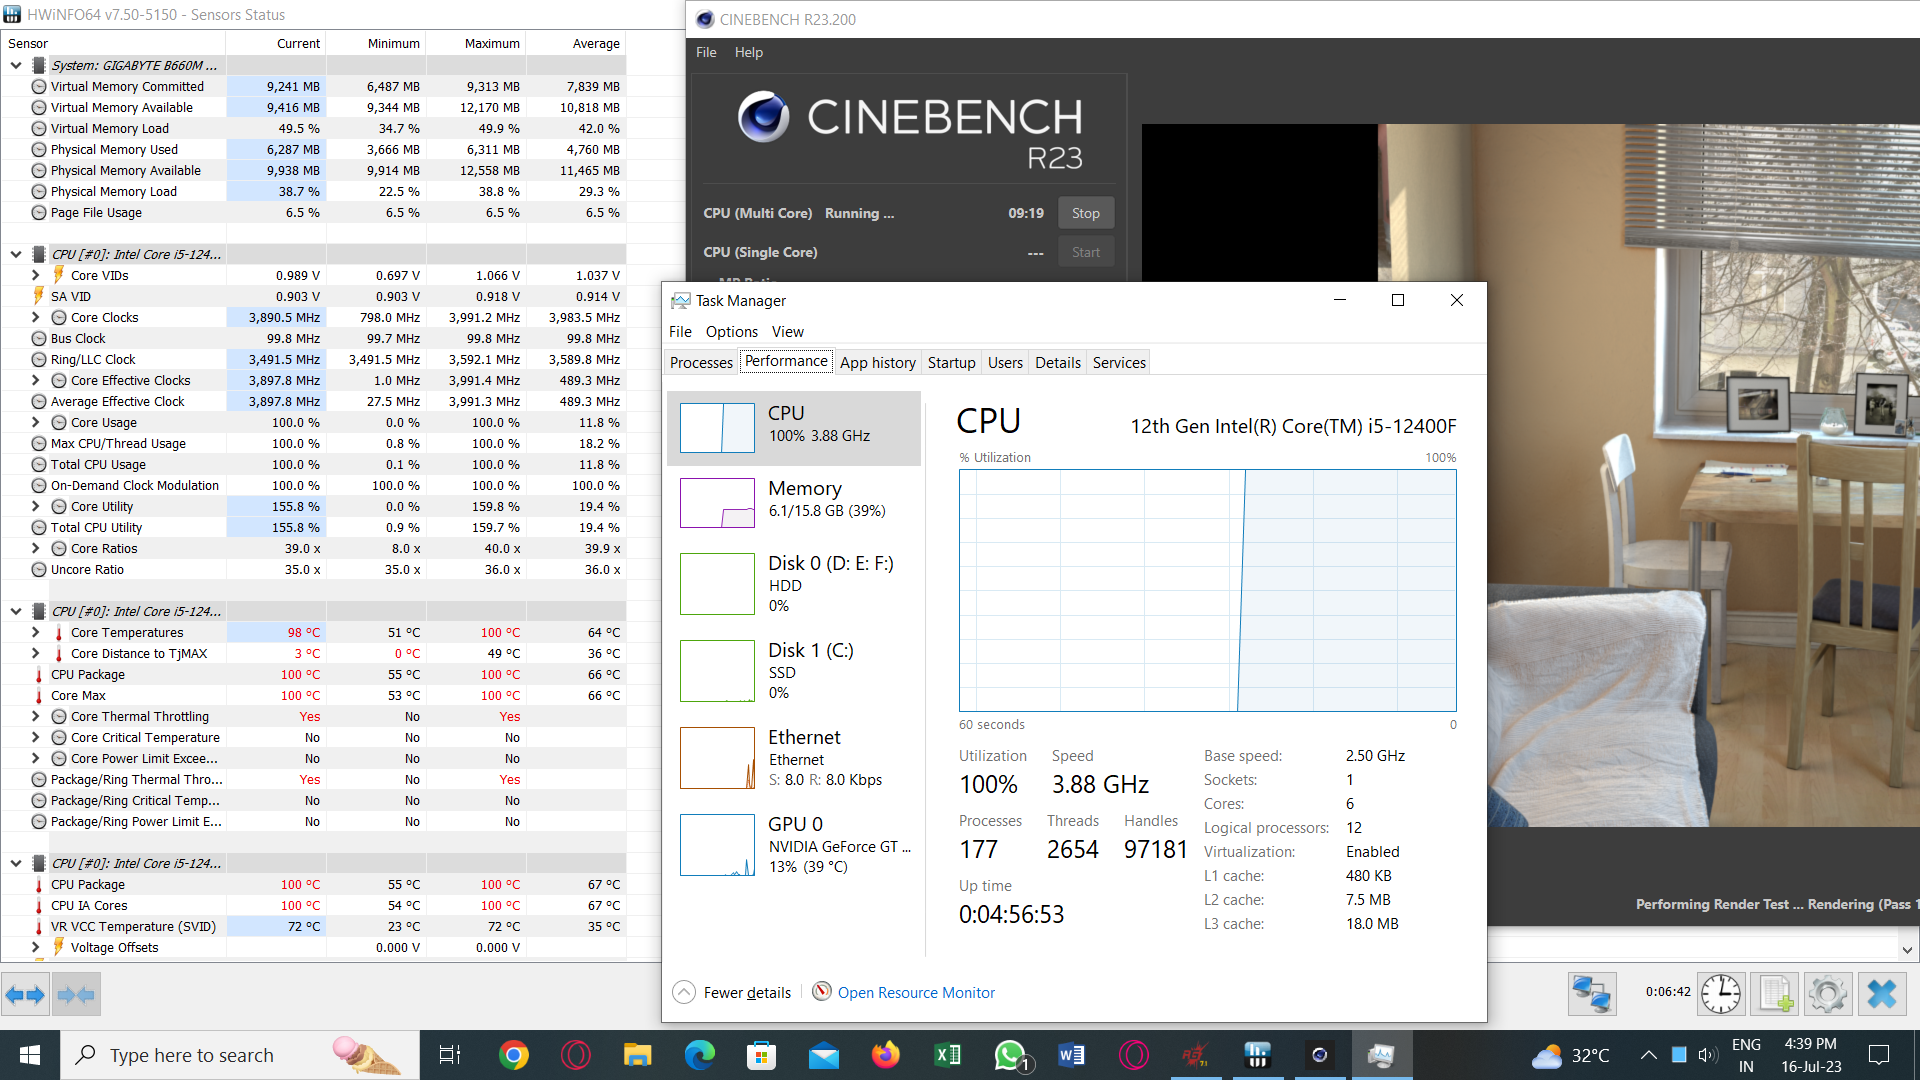Open Excel from taskbar
This screenshot has width=1920, height=1080.
point(948,1055)
